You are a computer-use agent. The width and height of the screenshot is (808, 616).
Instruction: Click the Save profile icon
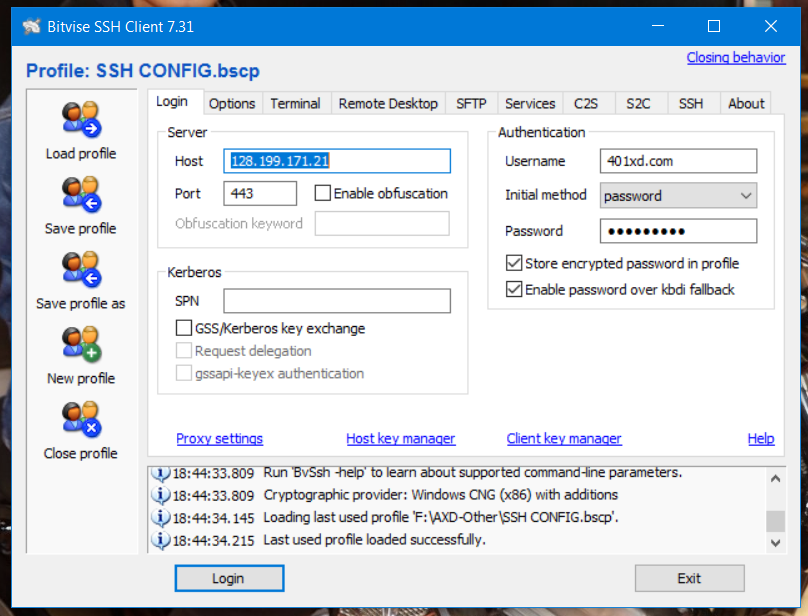point(80,193)
